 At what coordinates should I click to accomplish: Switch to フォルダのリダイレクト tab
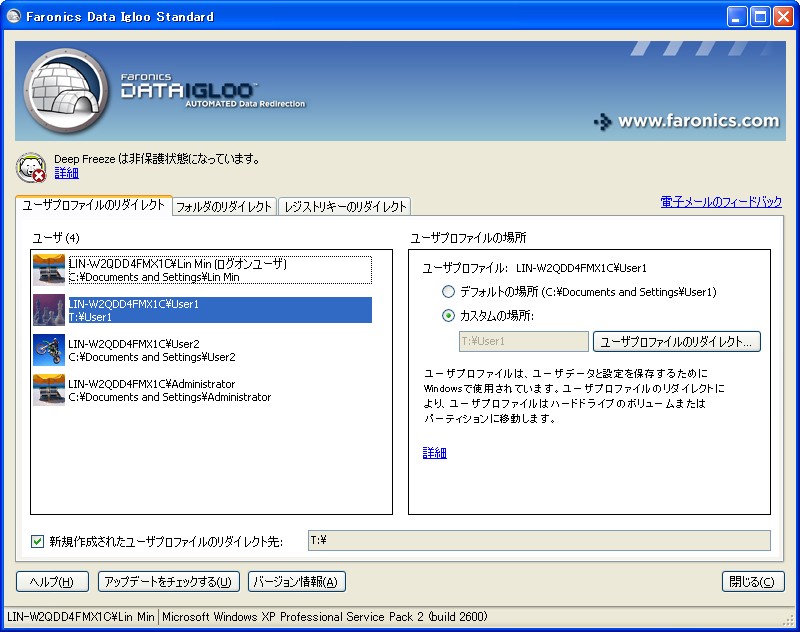[x=224, y=207]
